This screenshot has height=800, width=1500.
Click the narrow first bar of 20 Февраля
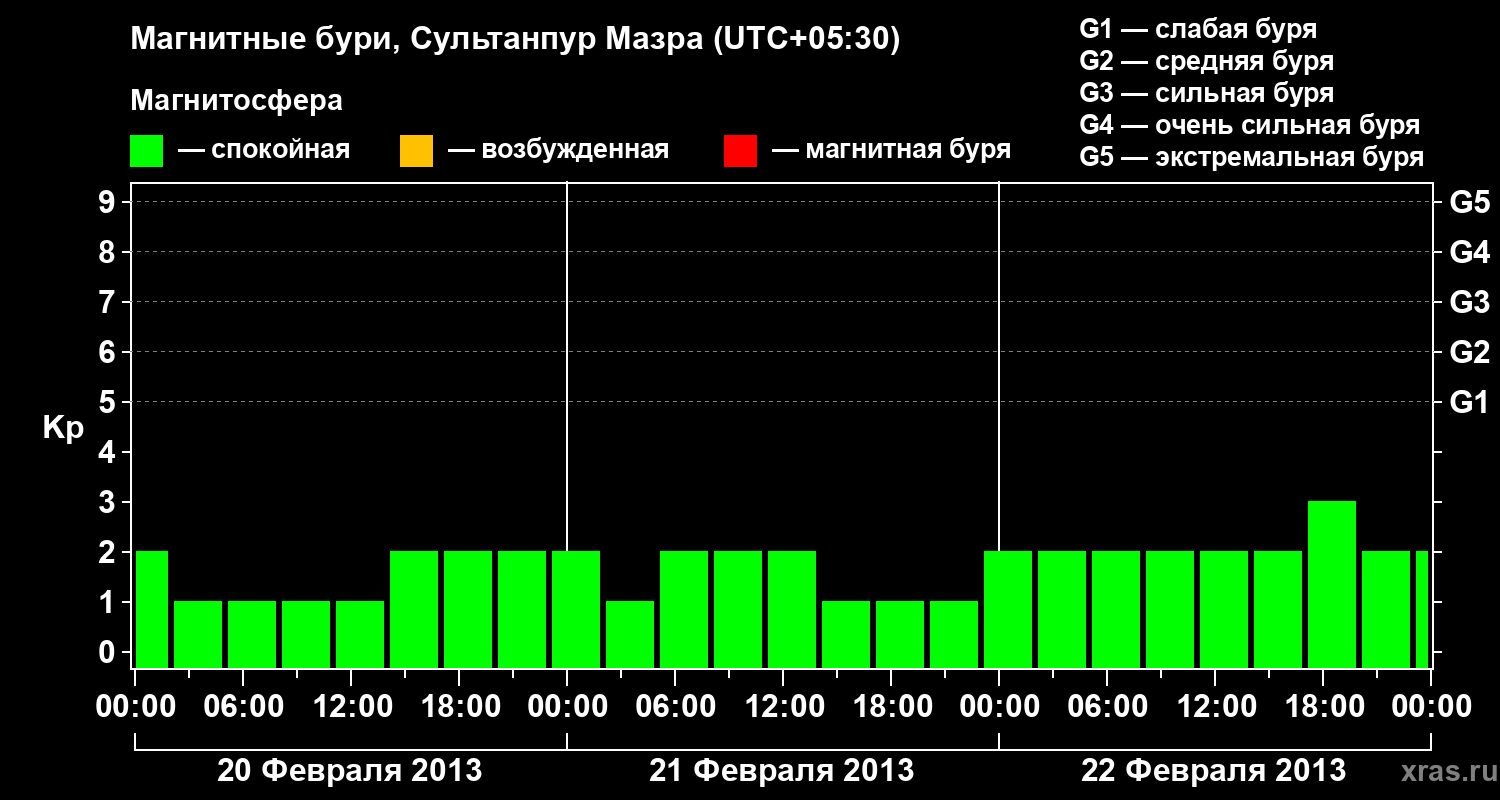coord(152,609)
